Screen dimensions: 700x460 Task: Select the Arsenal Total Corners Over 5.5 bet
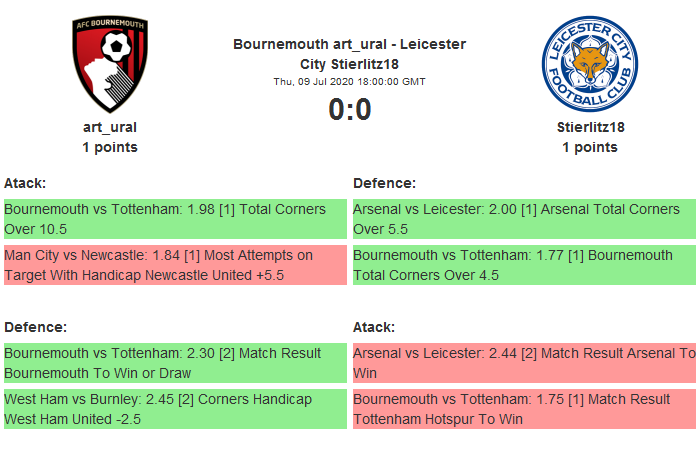tap(523, 219)
